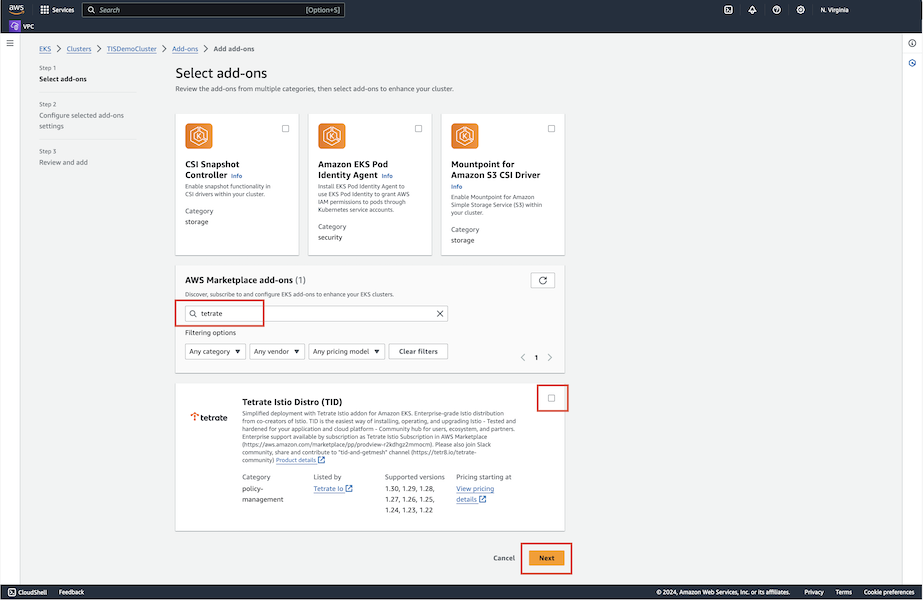This screenshot has height=600, width=923.
Task: Click the top AWS search bar
Action: tap(213, 10)
